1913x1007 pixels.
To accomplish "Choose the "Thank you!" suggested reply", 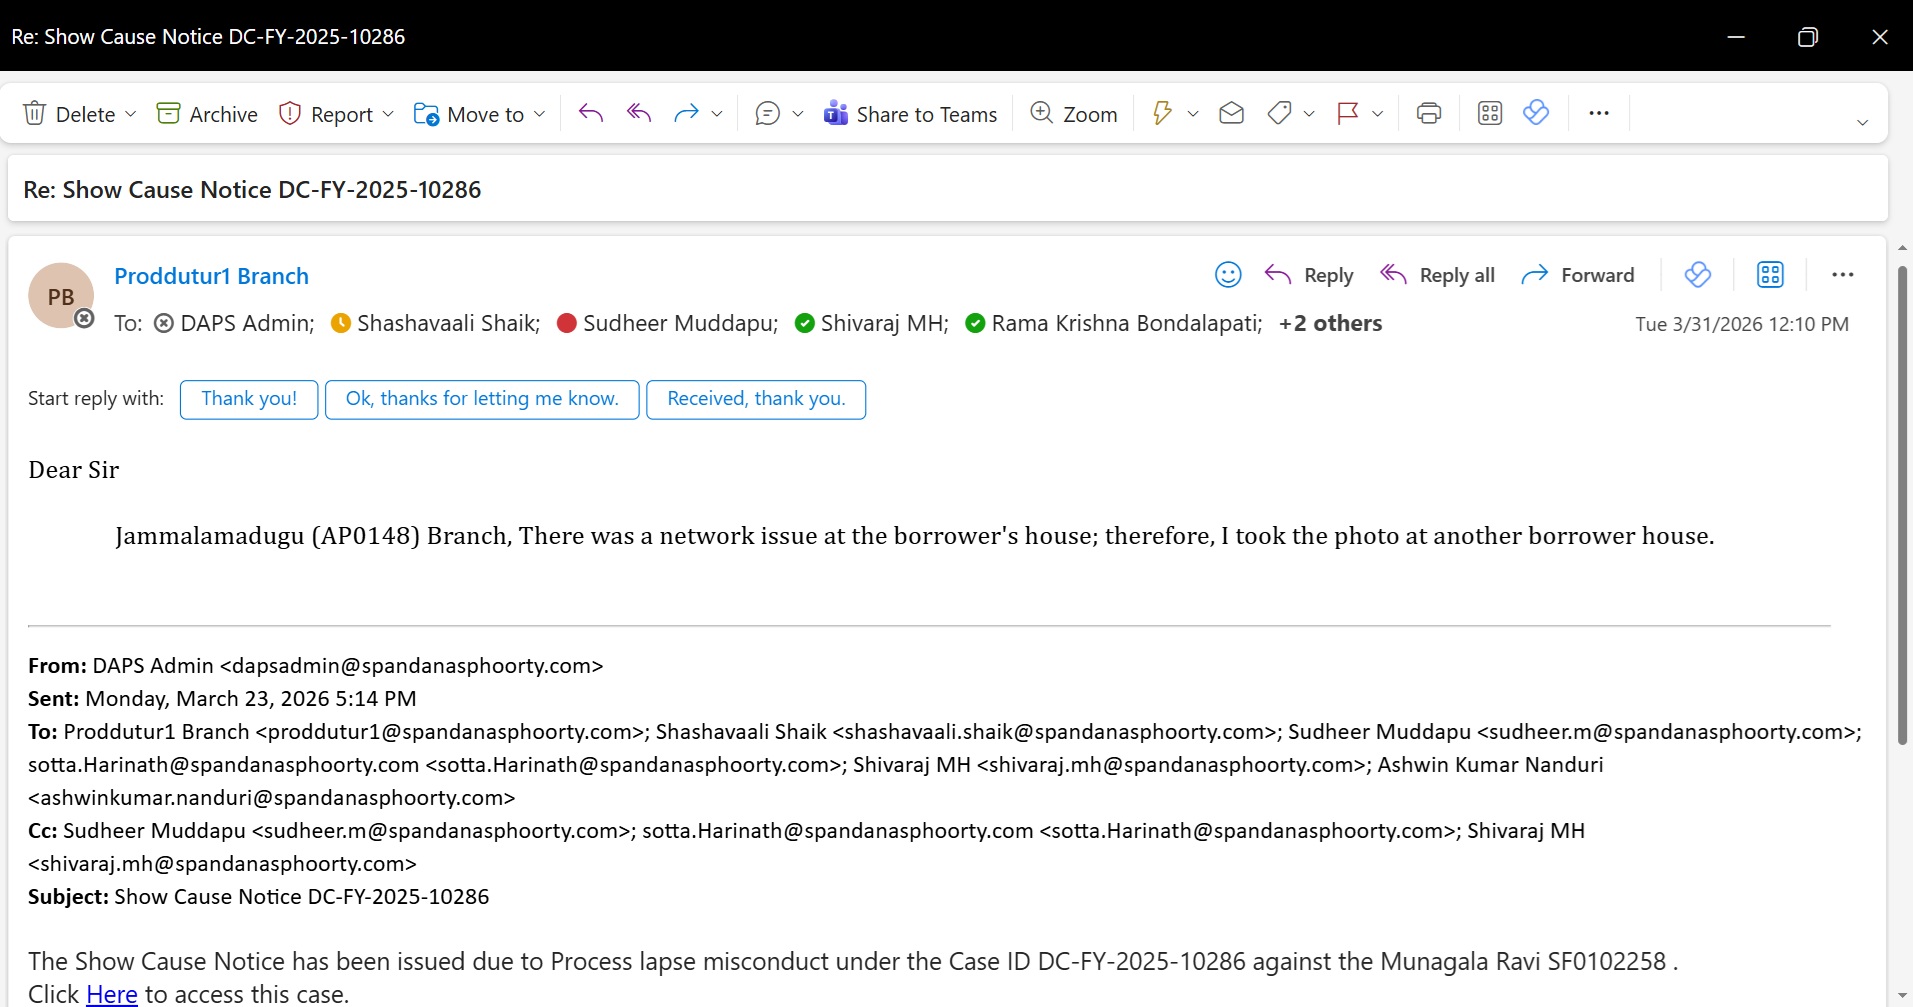I will tap(249, 399).
